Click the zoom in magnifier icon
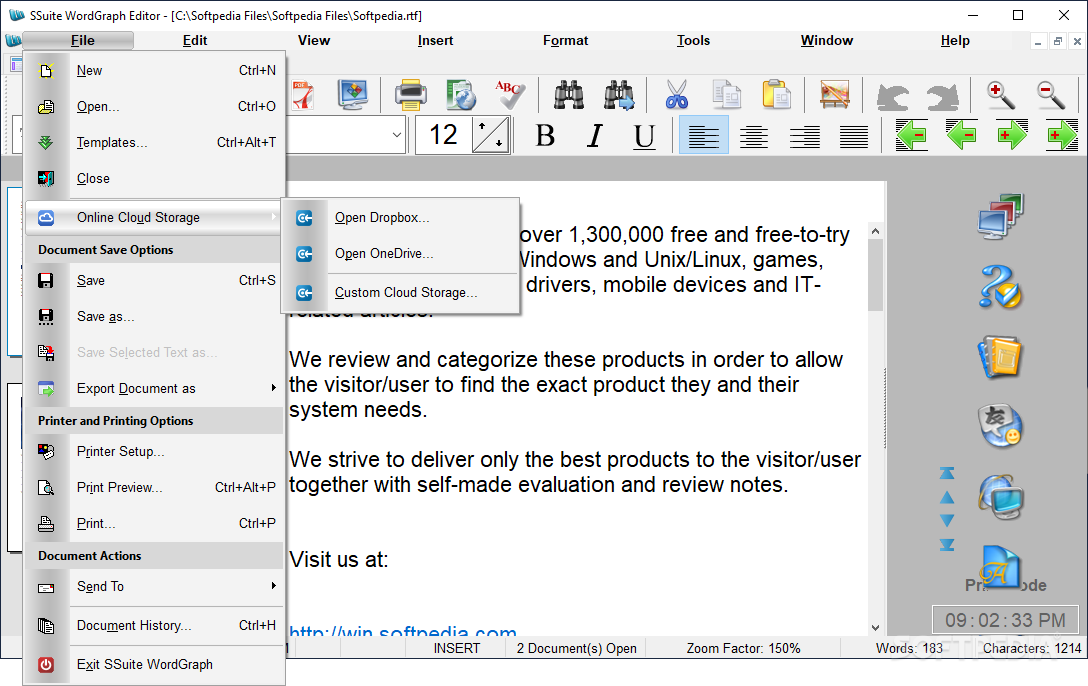 [1001, 95]
